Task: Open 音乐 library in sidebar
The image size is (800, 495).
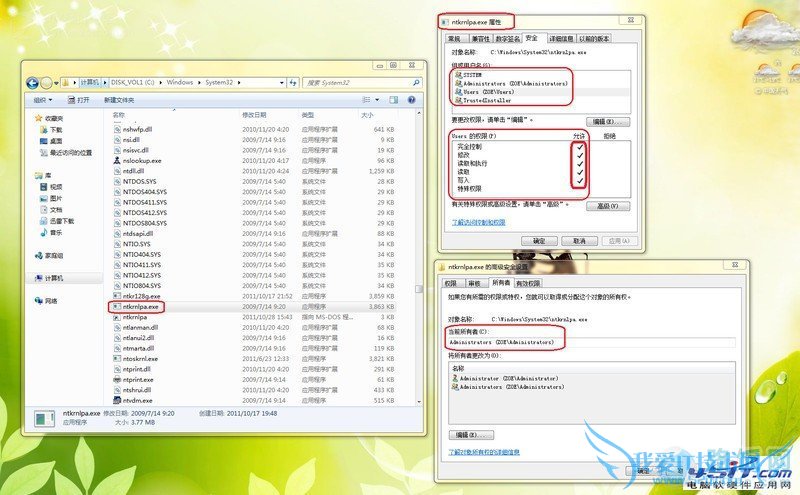Action: coord(51,232)
